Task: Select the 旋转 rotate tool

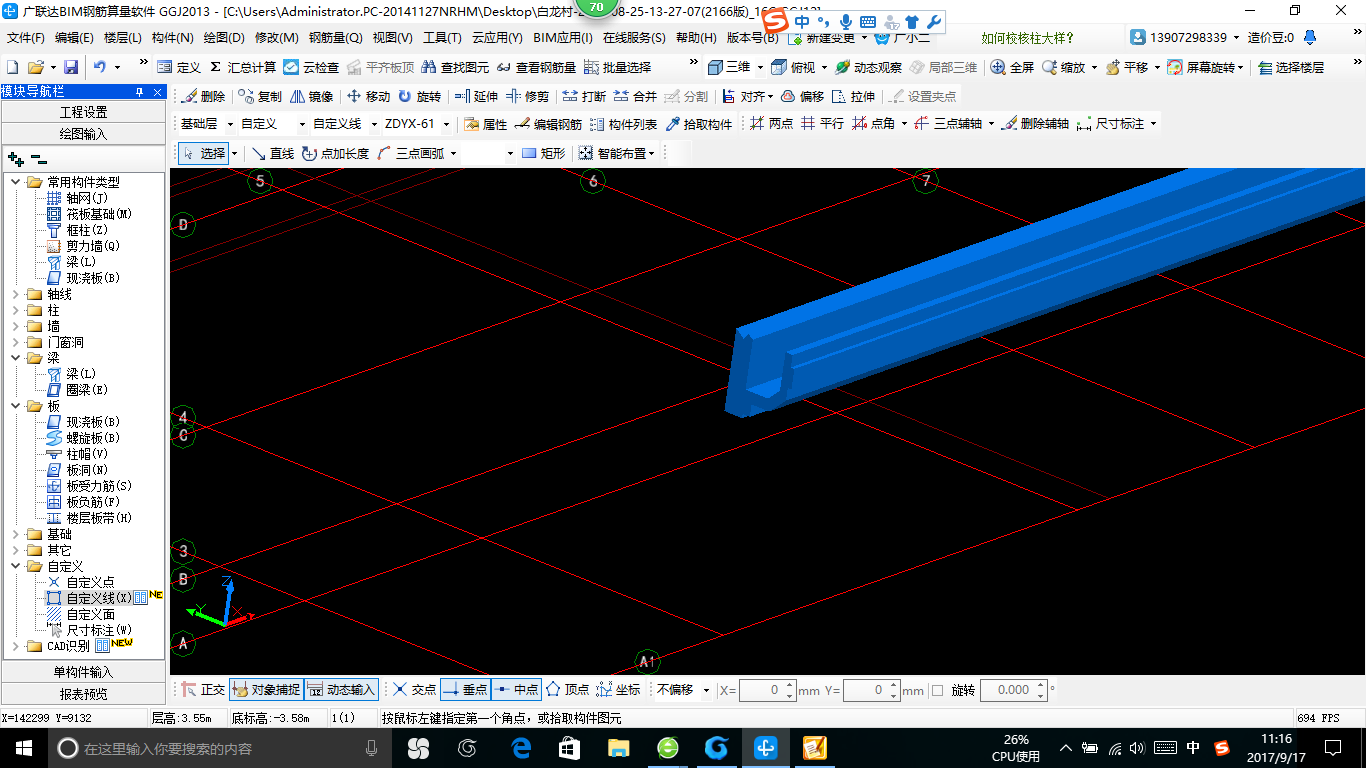Action: [419, 96]
